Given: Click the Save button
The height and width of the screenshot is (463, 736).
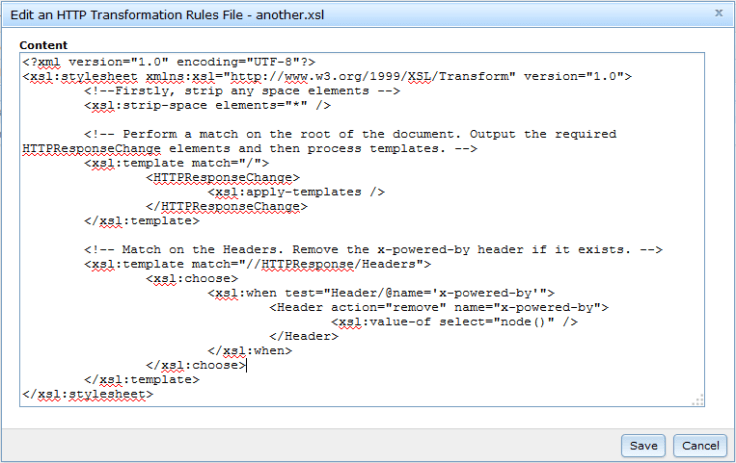Looking at the screenshot, I should (x=642, y=445).
